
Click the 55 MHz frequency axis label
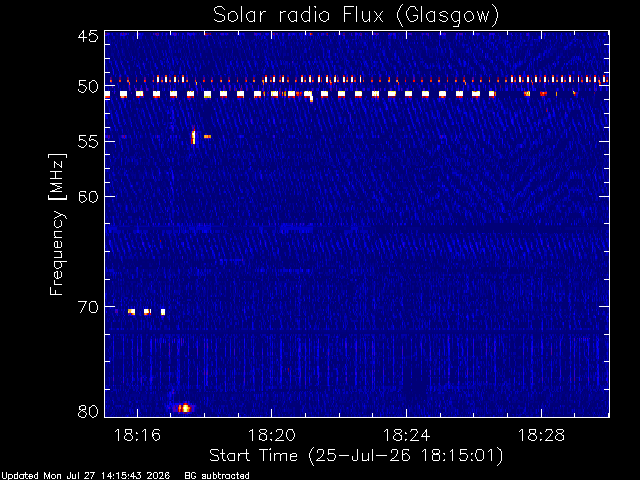[88, 142]
